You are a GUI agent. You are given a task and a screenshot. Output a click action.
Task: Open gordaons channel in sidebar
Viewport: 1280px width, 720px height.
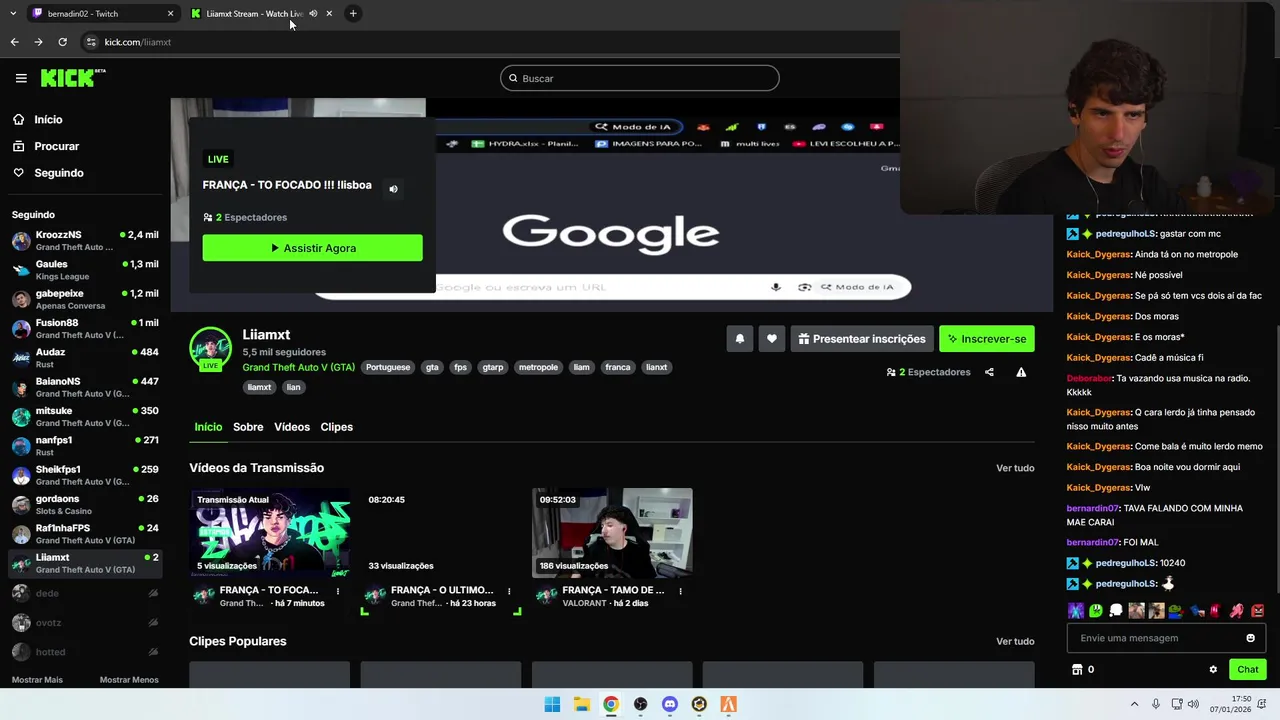[x=85, y=505]
